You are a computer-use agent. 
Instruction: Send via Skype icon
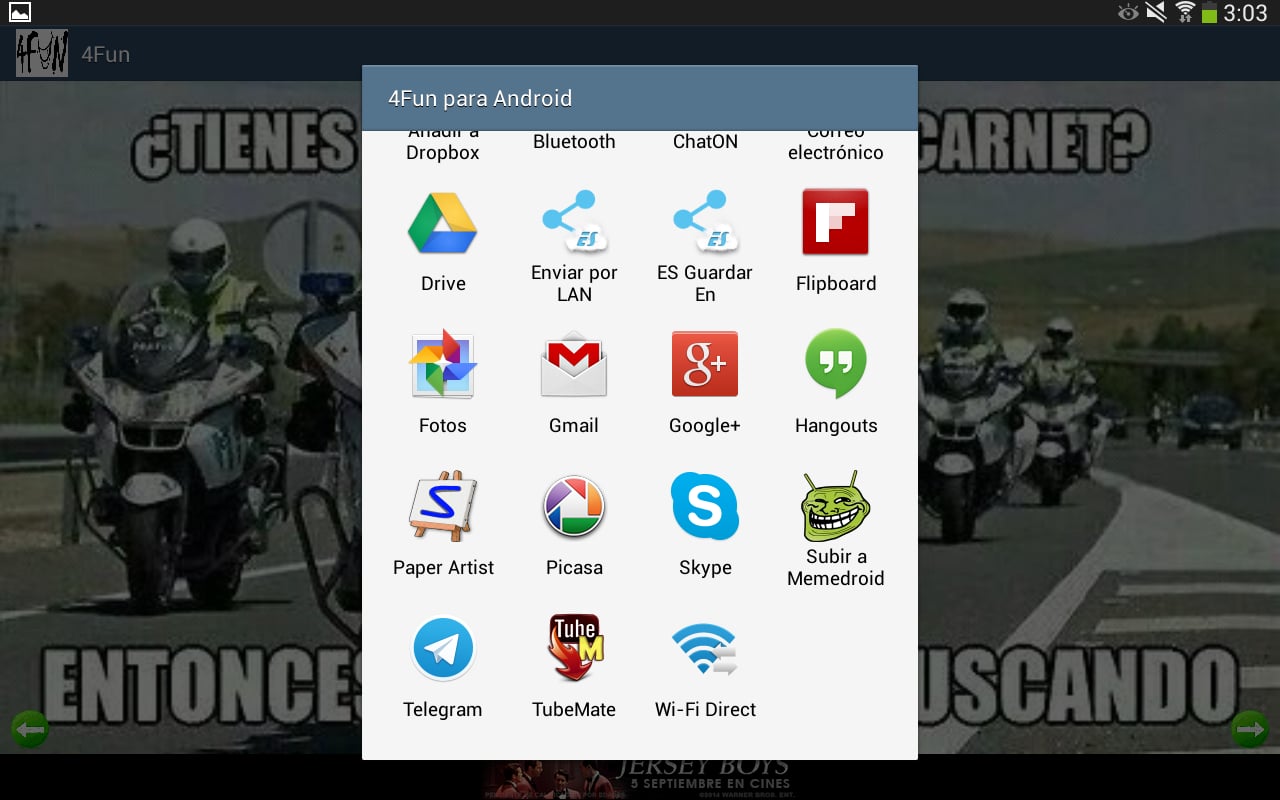(705, 506)
